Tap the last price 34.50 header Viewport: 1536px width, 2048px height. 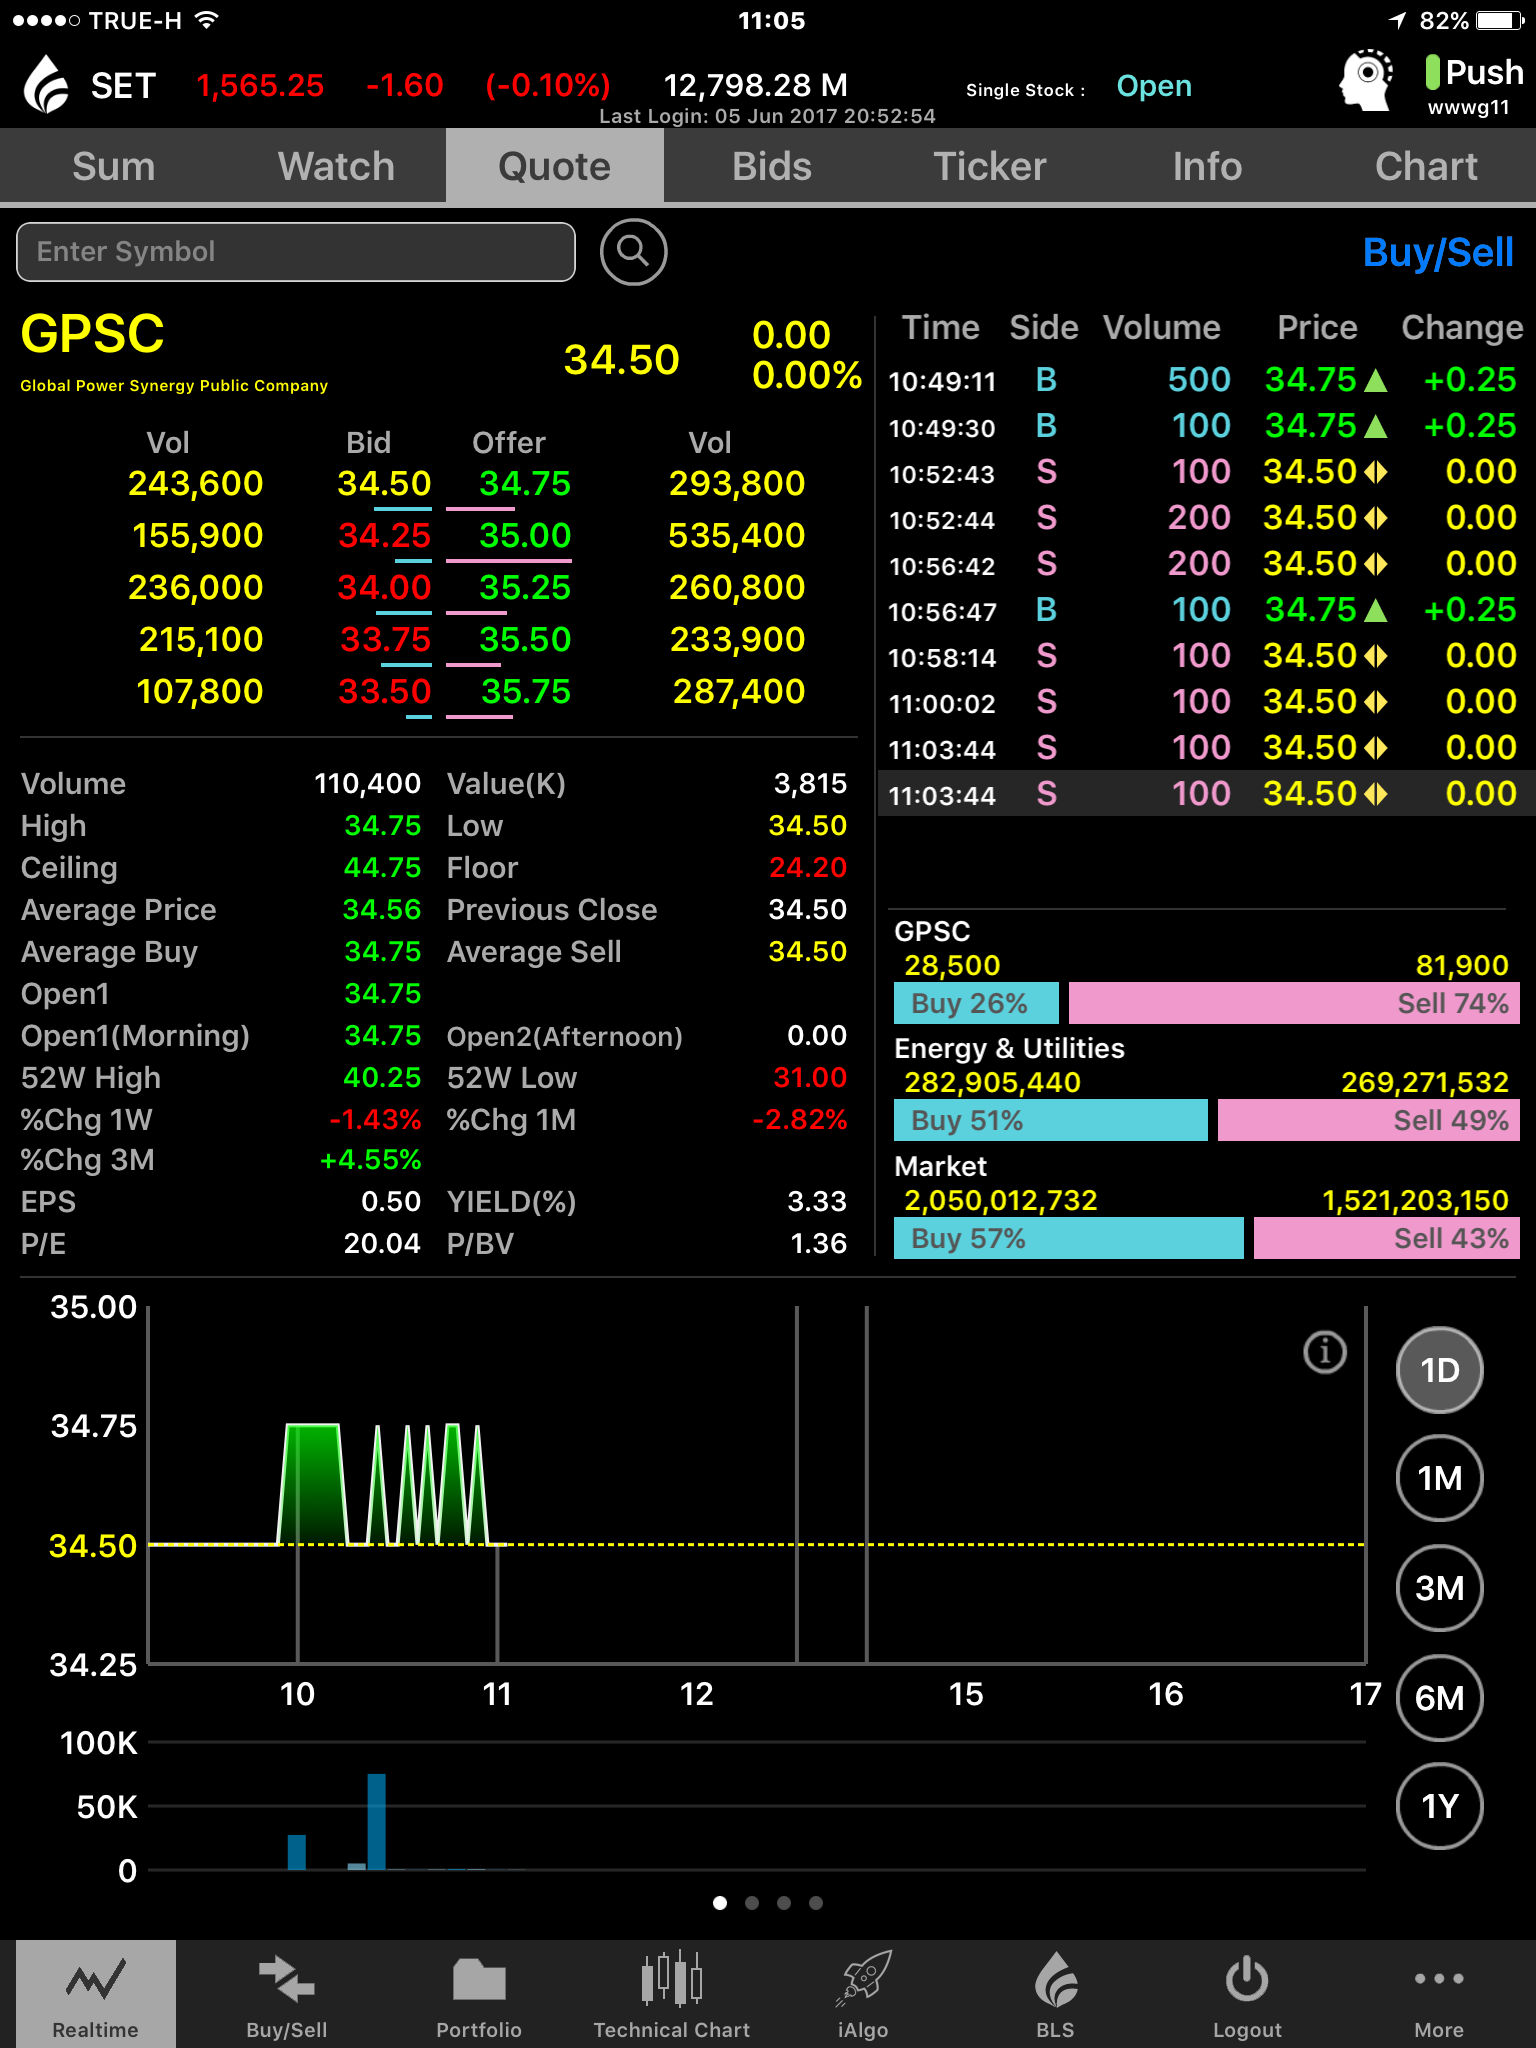pyautogui.click(x=622, y=360)
